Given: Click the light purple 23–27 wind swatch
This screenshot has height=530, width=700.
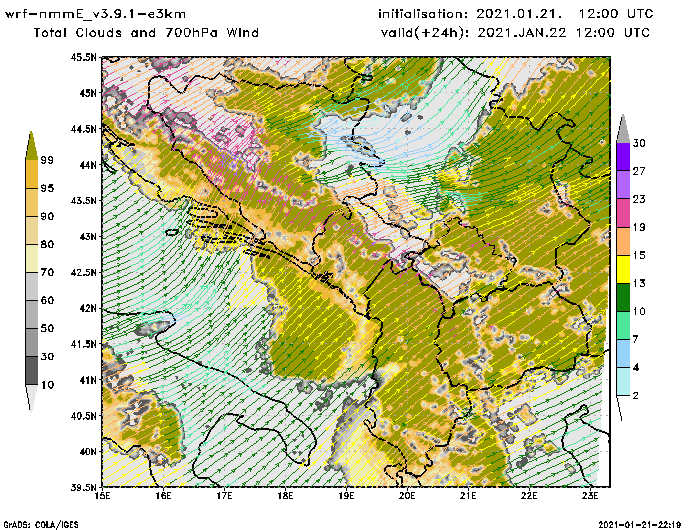Looking at the screenshot, I should [623, 184].
